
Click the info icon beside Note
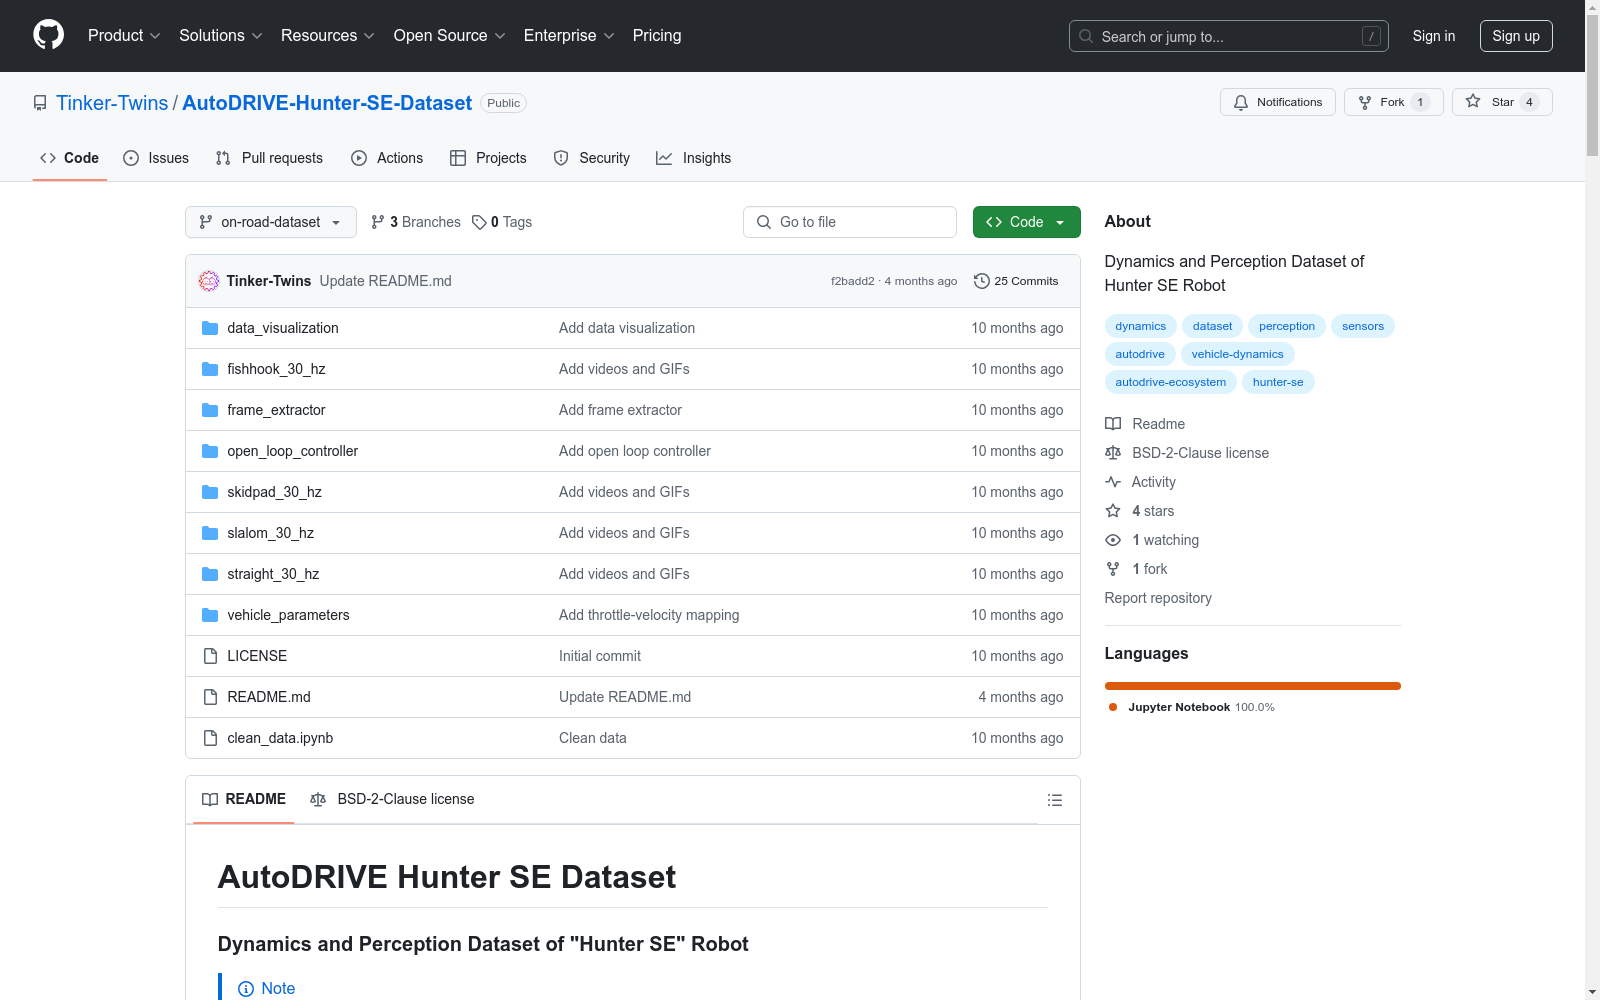[246, 989]
